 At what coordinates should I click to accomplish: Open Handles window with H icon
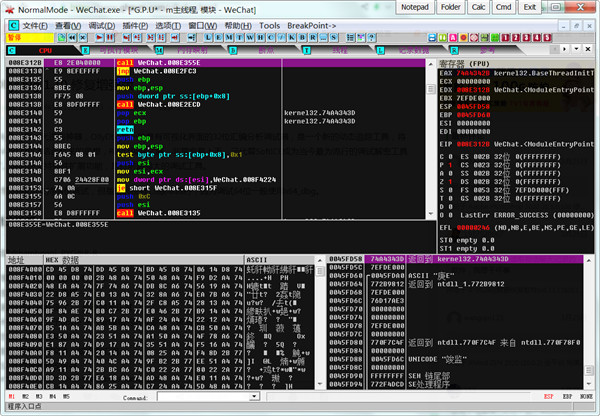coord(261,38)
